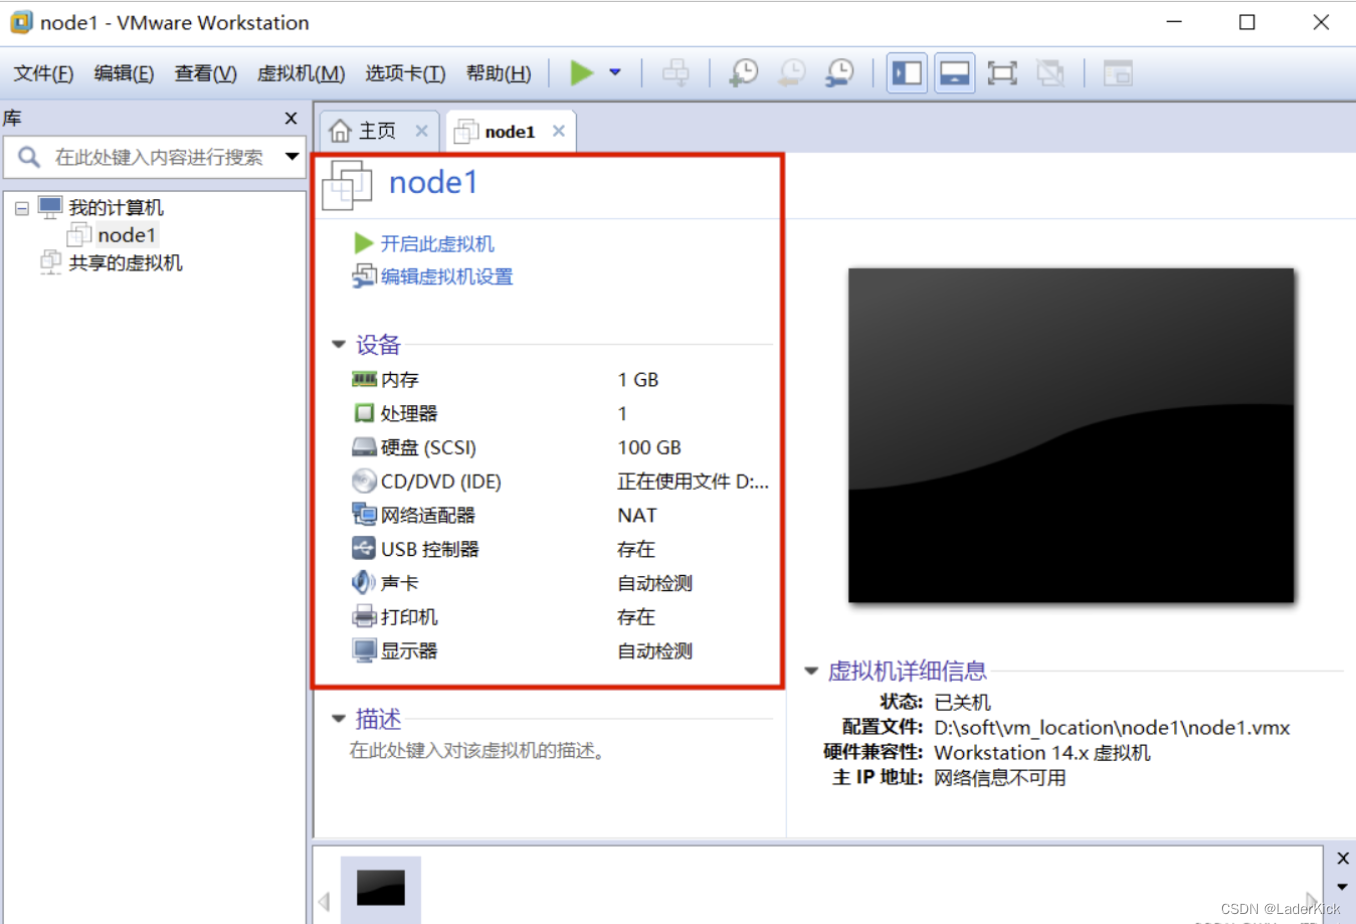The height and width of the screenshot is (924, 1356).
Task: Click the 处理器 processor device icon
Action: pos(364,413)
